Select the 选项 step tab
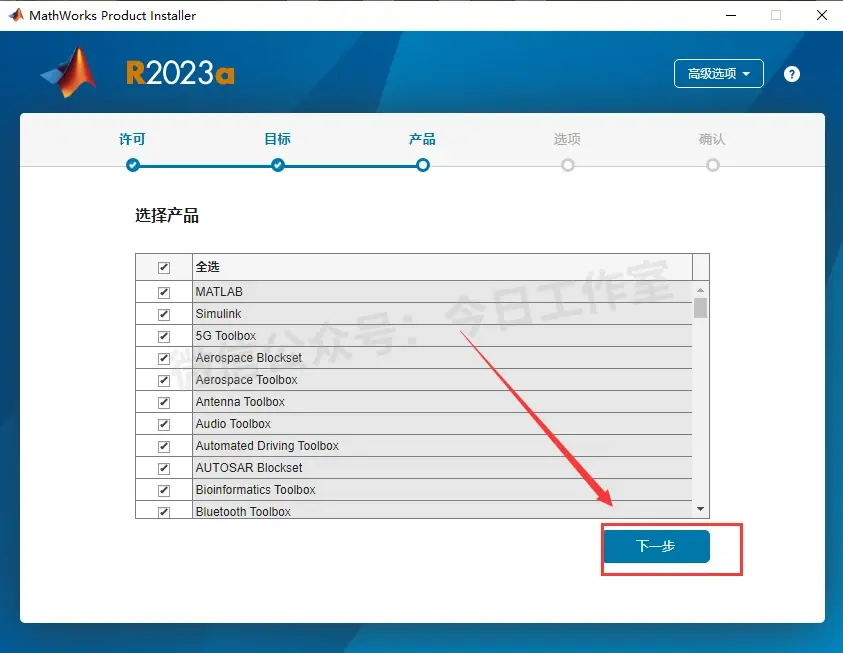843x653 pixels. point(567,139)
